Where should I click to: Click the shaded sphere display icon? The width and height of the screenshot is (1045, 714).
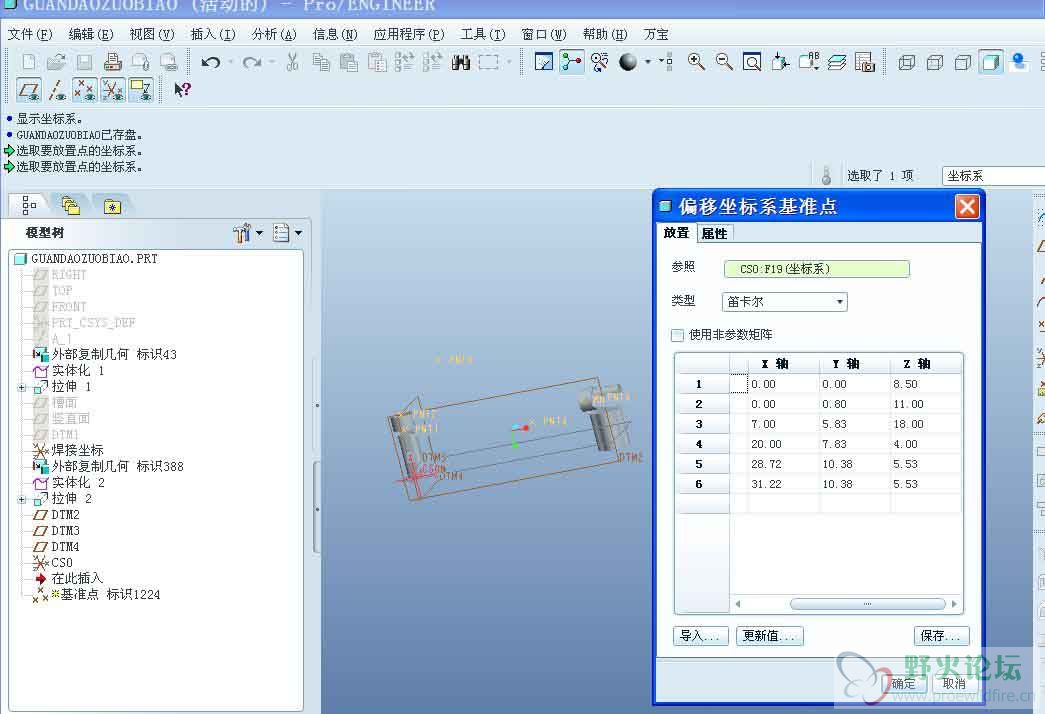tap(628, 62)
